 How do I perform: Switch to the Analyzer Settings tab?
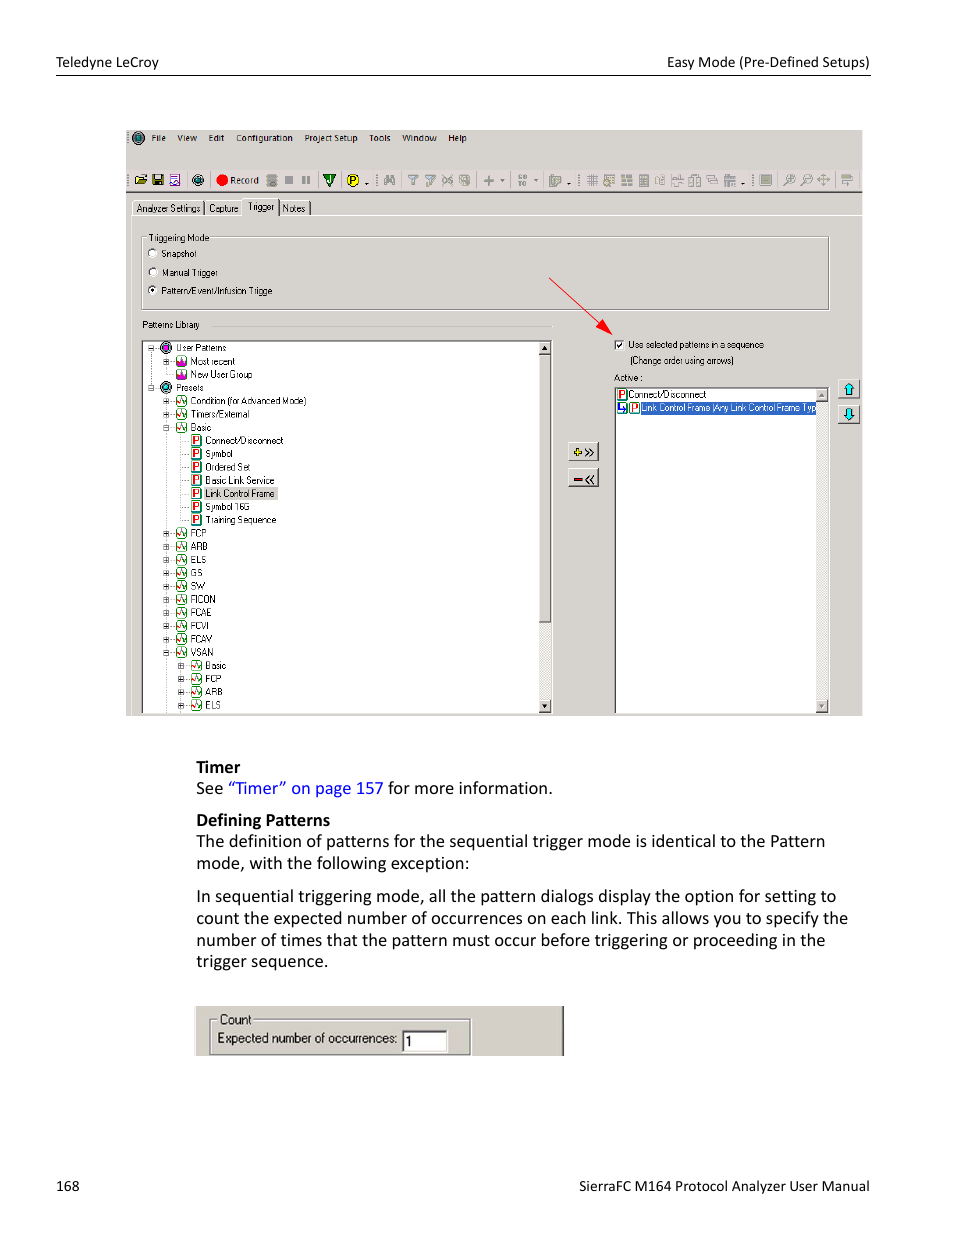(x=169, y=208)
